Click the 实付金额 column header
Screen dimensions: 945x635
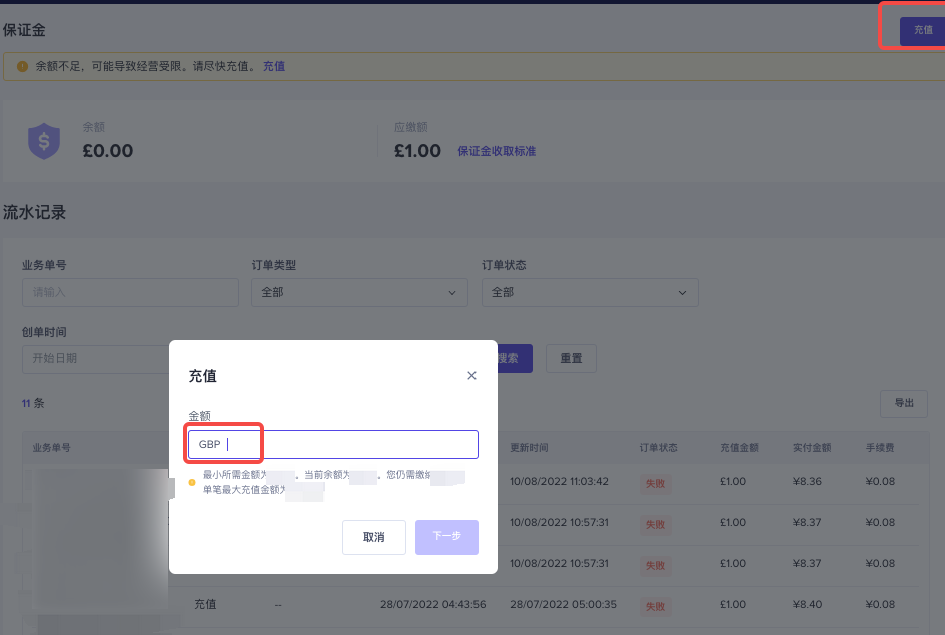click(812, 448)
